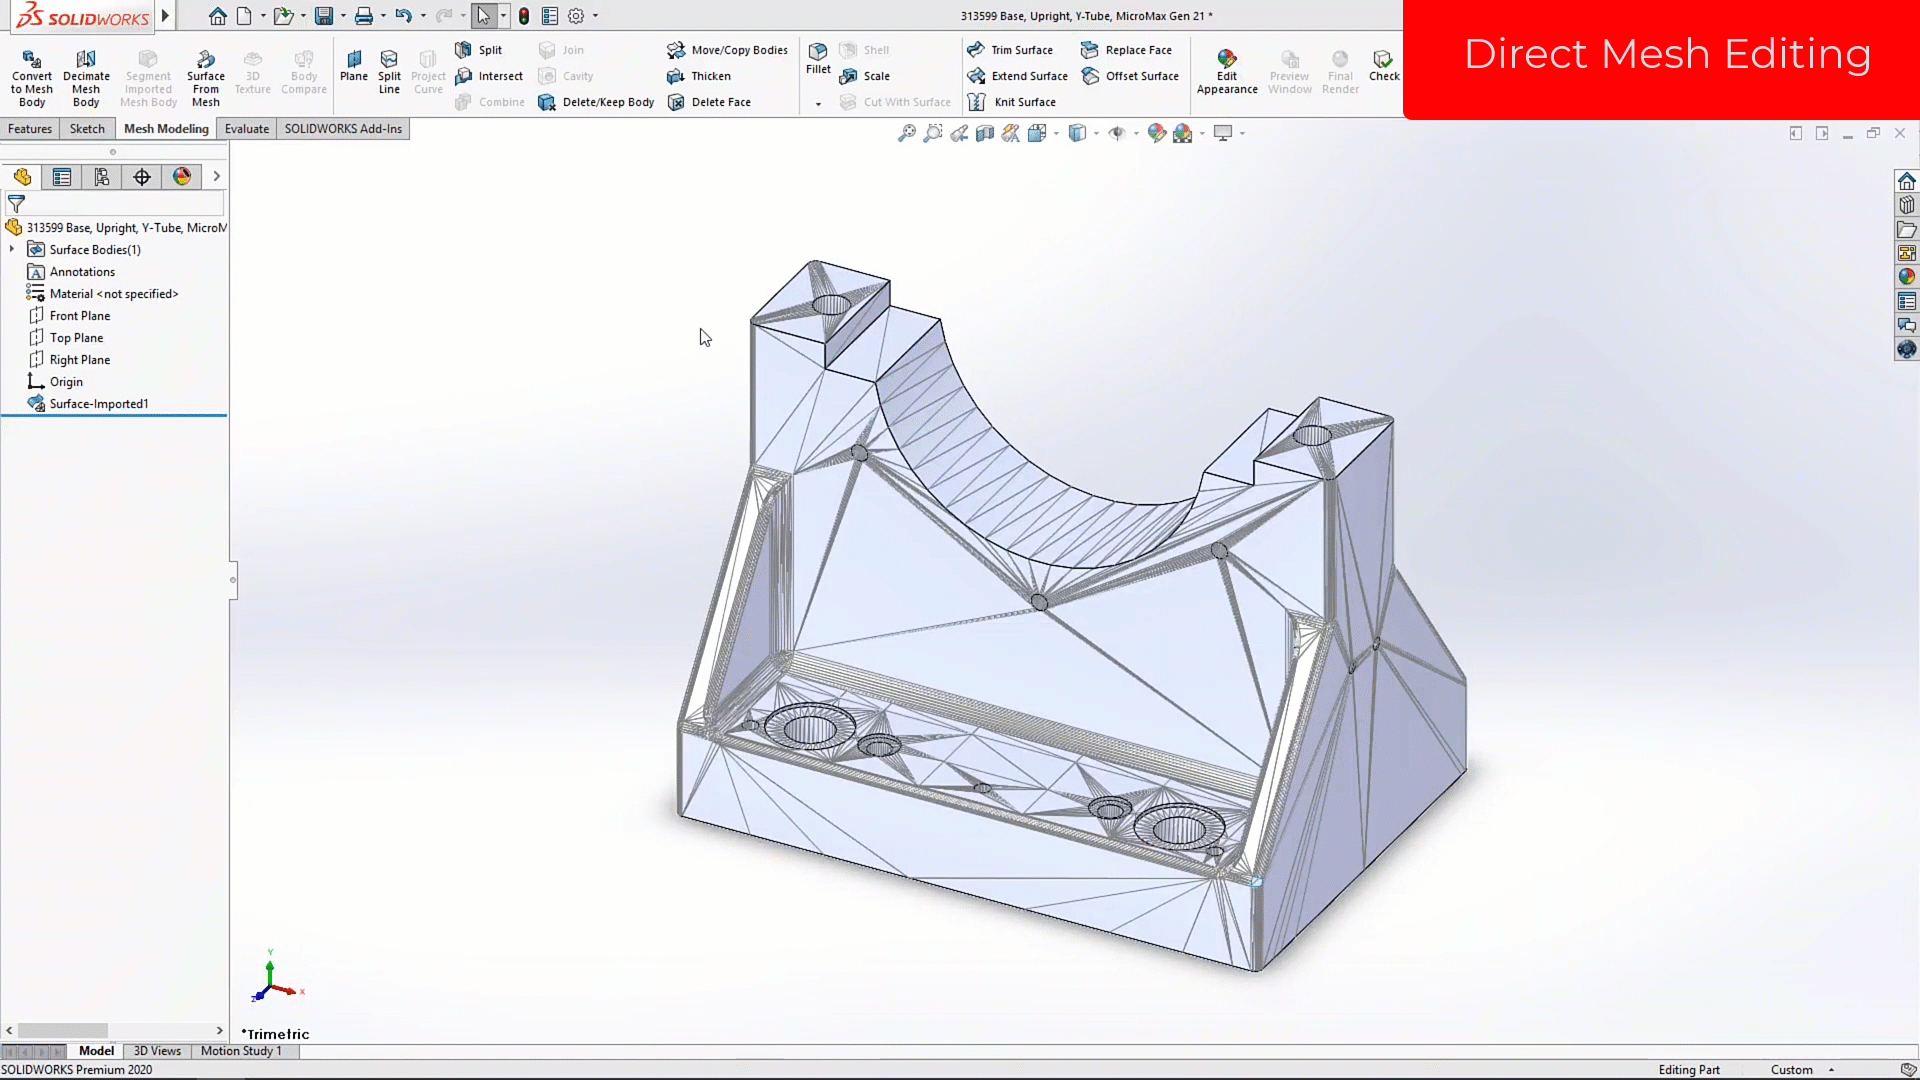The height and width of the screenshot is (1080, 1920).
Task: Open Delete/Keep Body tool
Action: (x=596, y=102)
